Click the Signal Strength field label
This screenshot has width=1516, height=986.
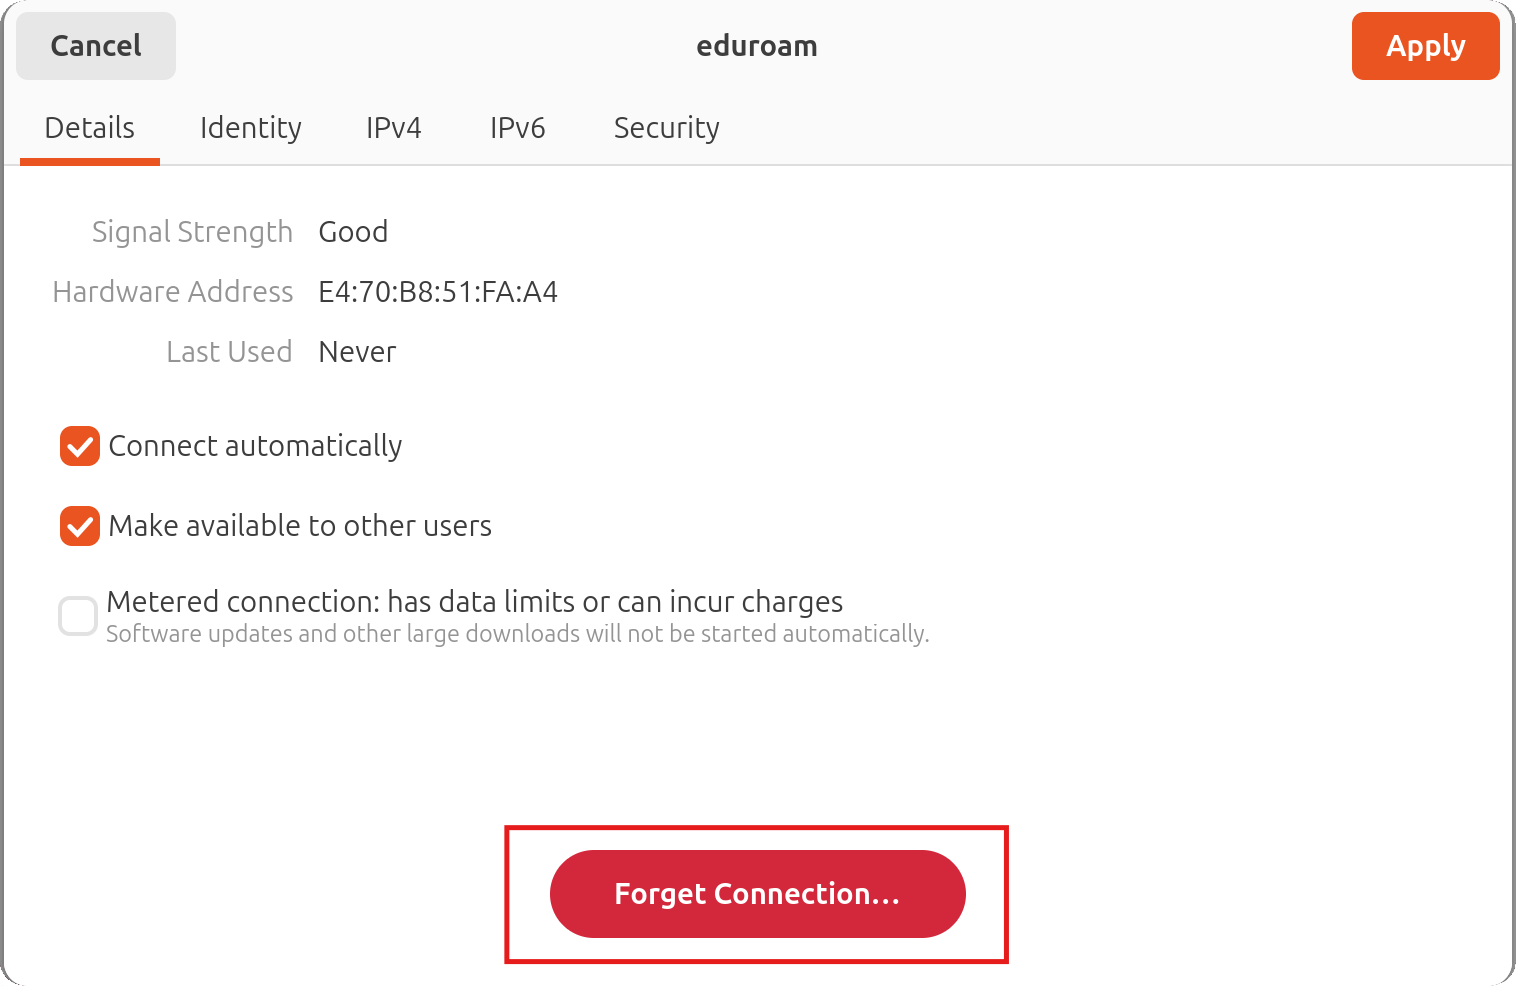coord(192,232)
